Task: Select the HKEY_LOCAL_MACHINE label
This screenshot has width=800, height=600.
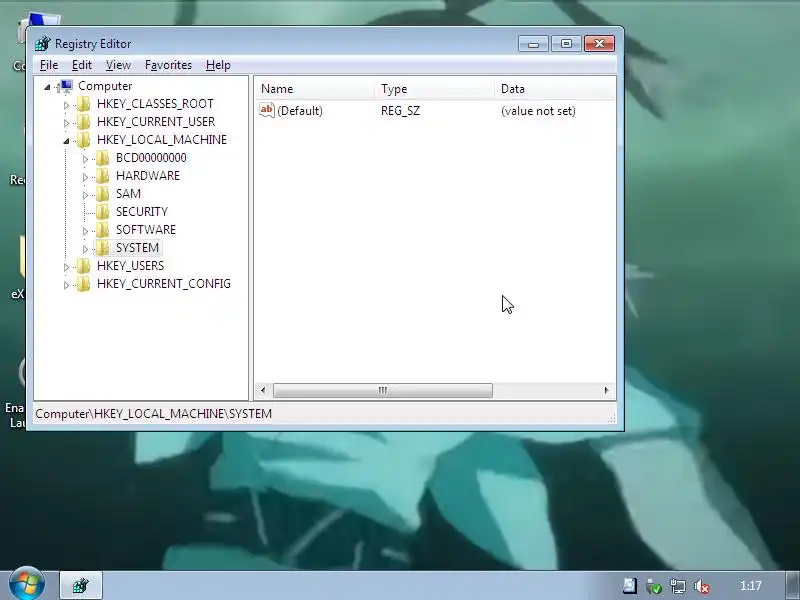Action: (162, 140)
